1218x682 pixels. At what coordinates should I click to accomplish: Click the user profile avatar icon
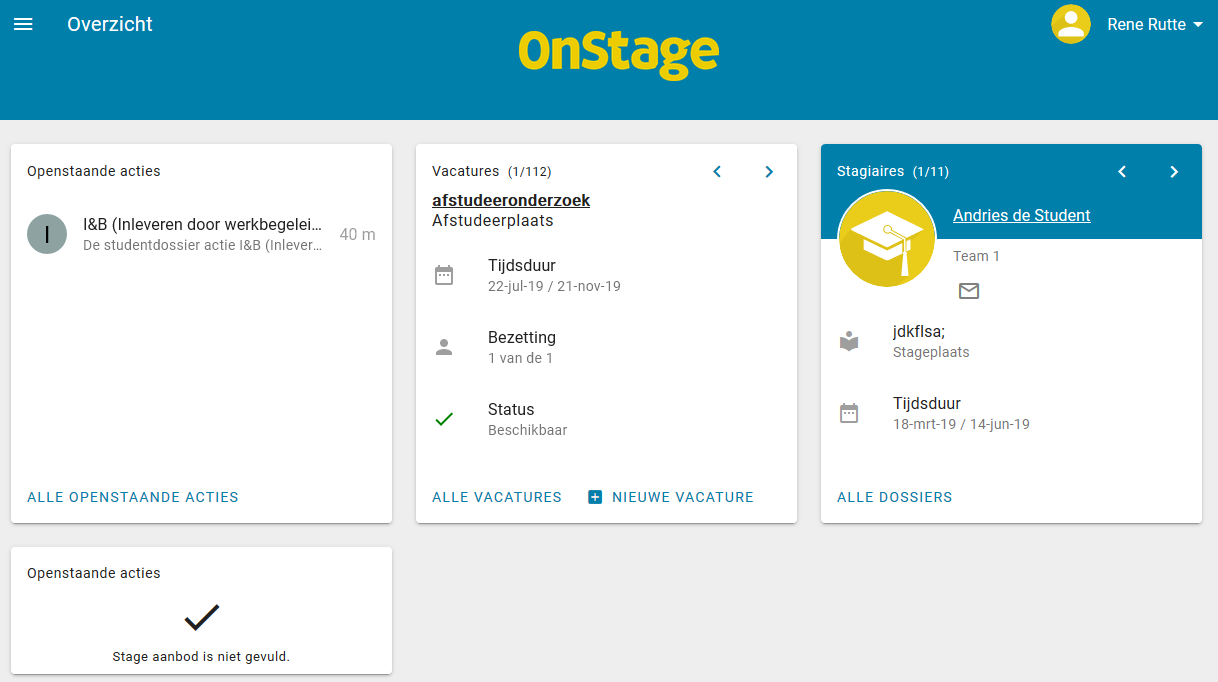tap(1071, 24)
